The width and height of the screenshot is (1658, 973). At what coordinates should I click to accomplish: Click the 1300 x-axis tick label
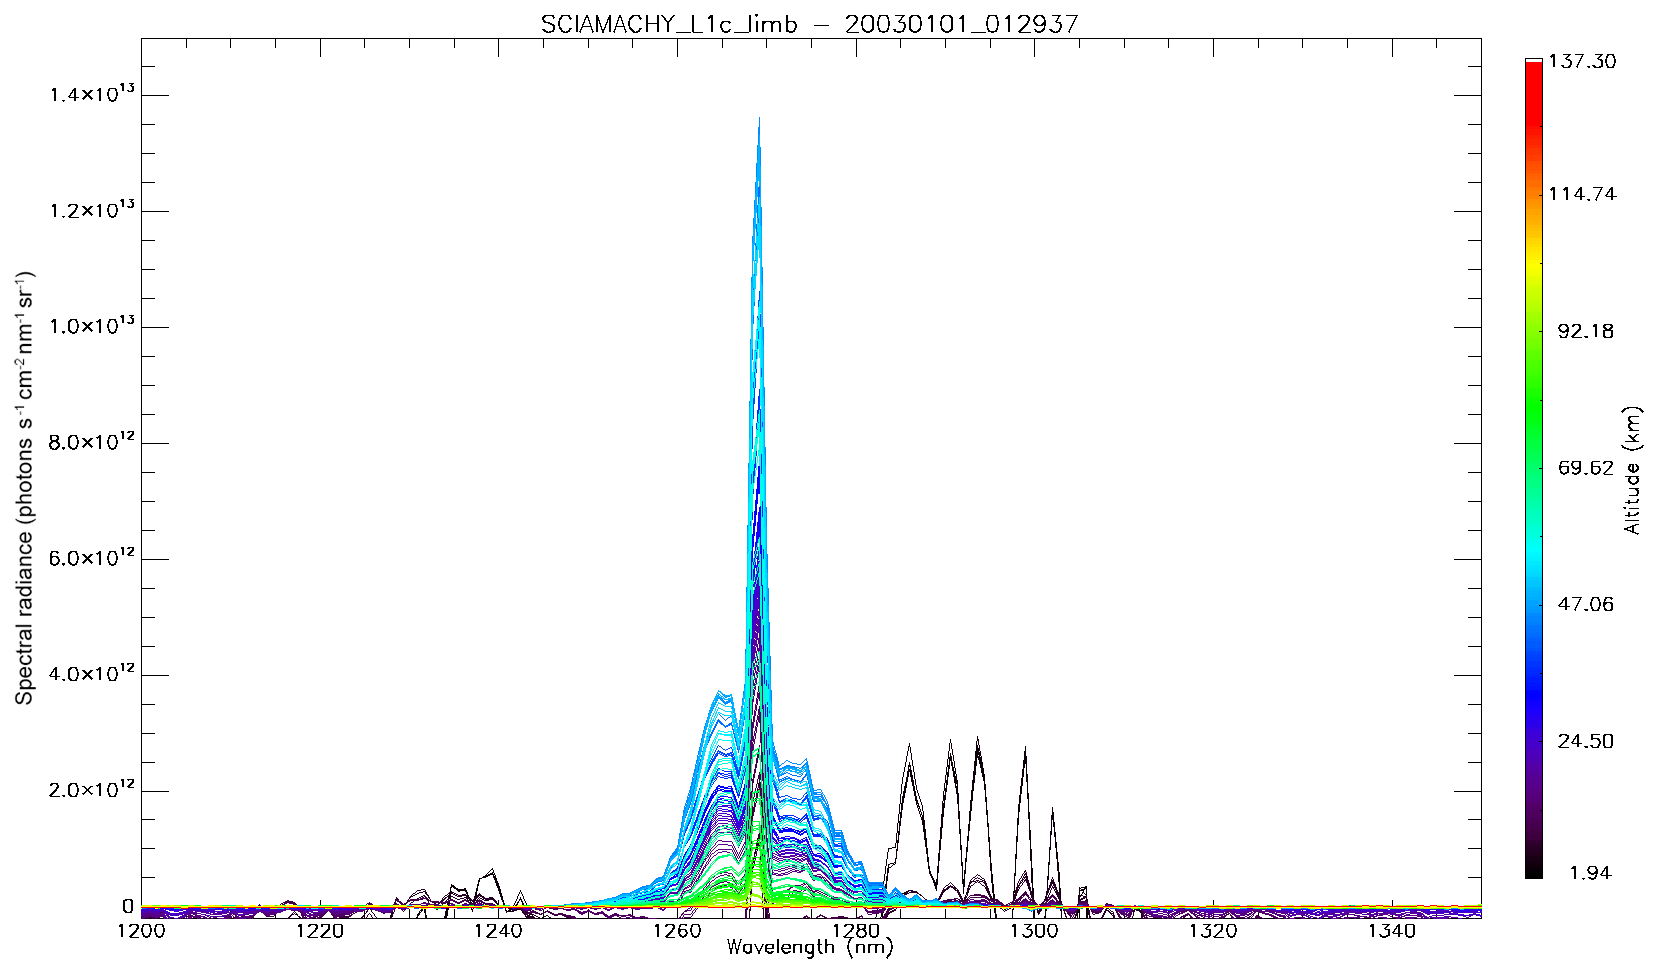[1034, 931]
